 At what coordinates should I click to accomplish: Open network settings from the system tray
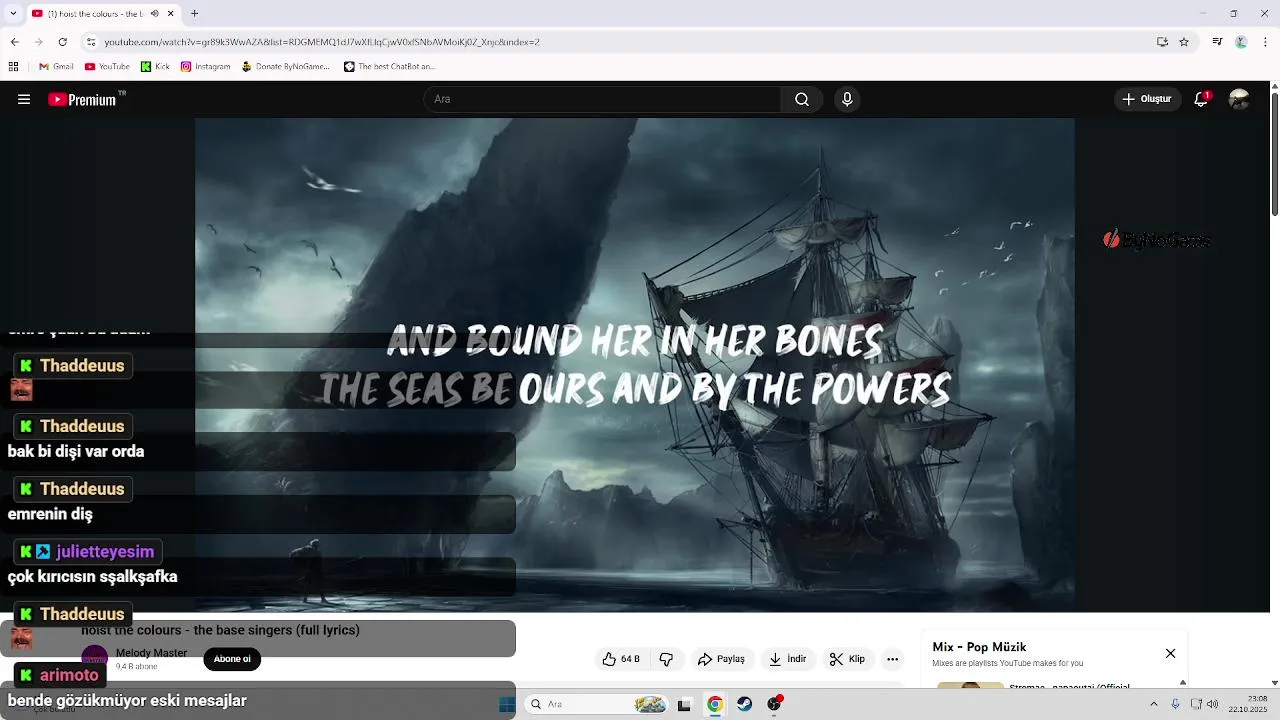[x=1196, y=704]
